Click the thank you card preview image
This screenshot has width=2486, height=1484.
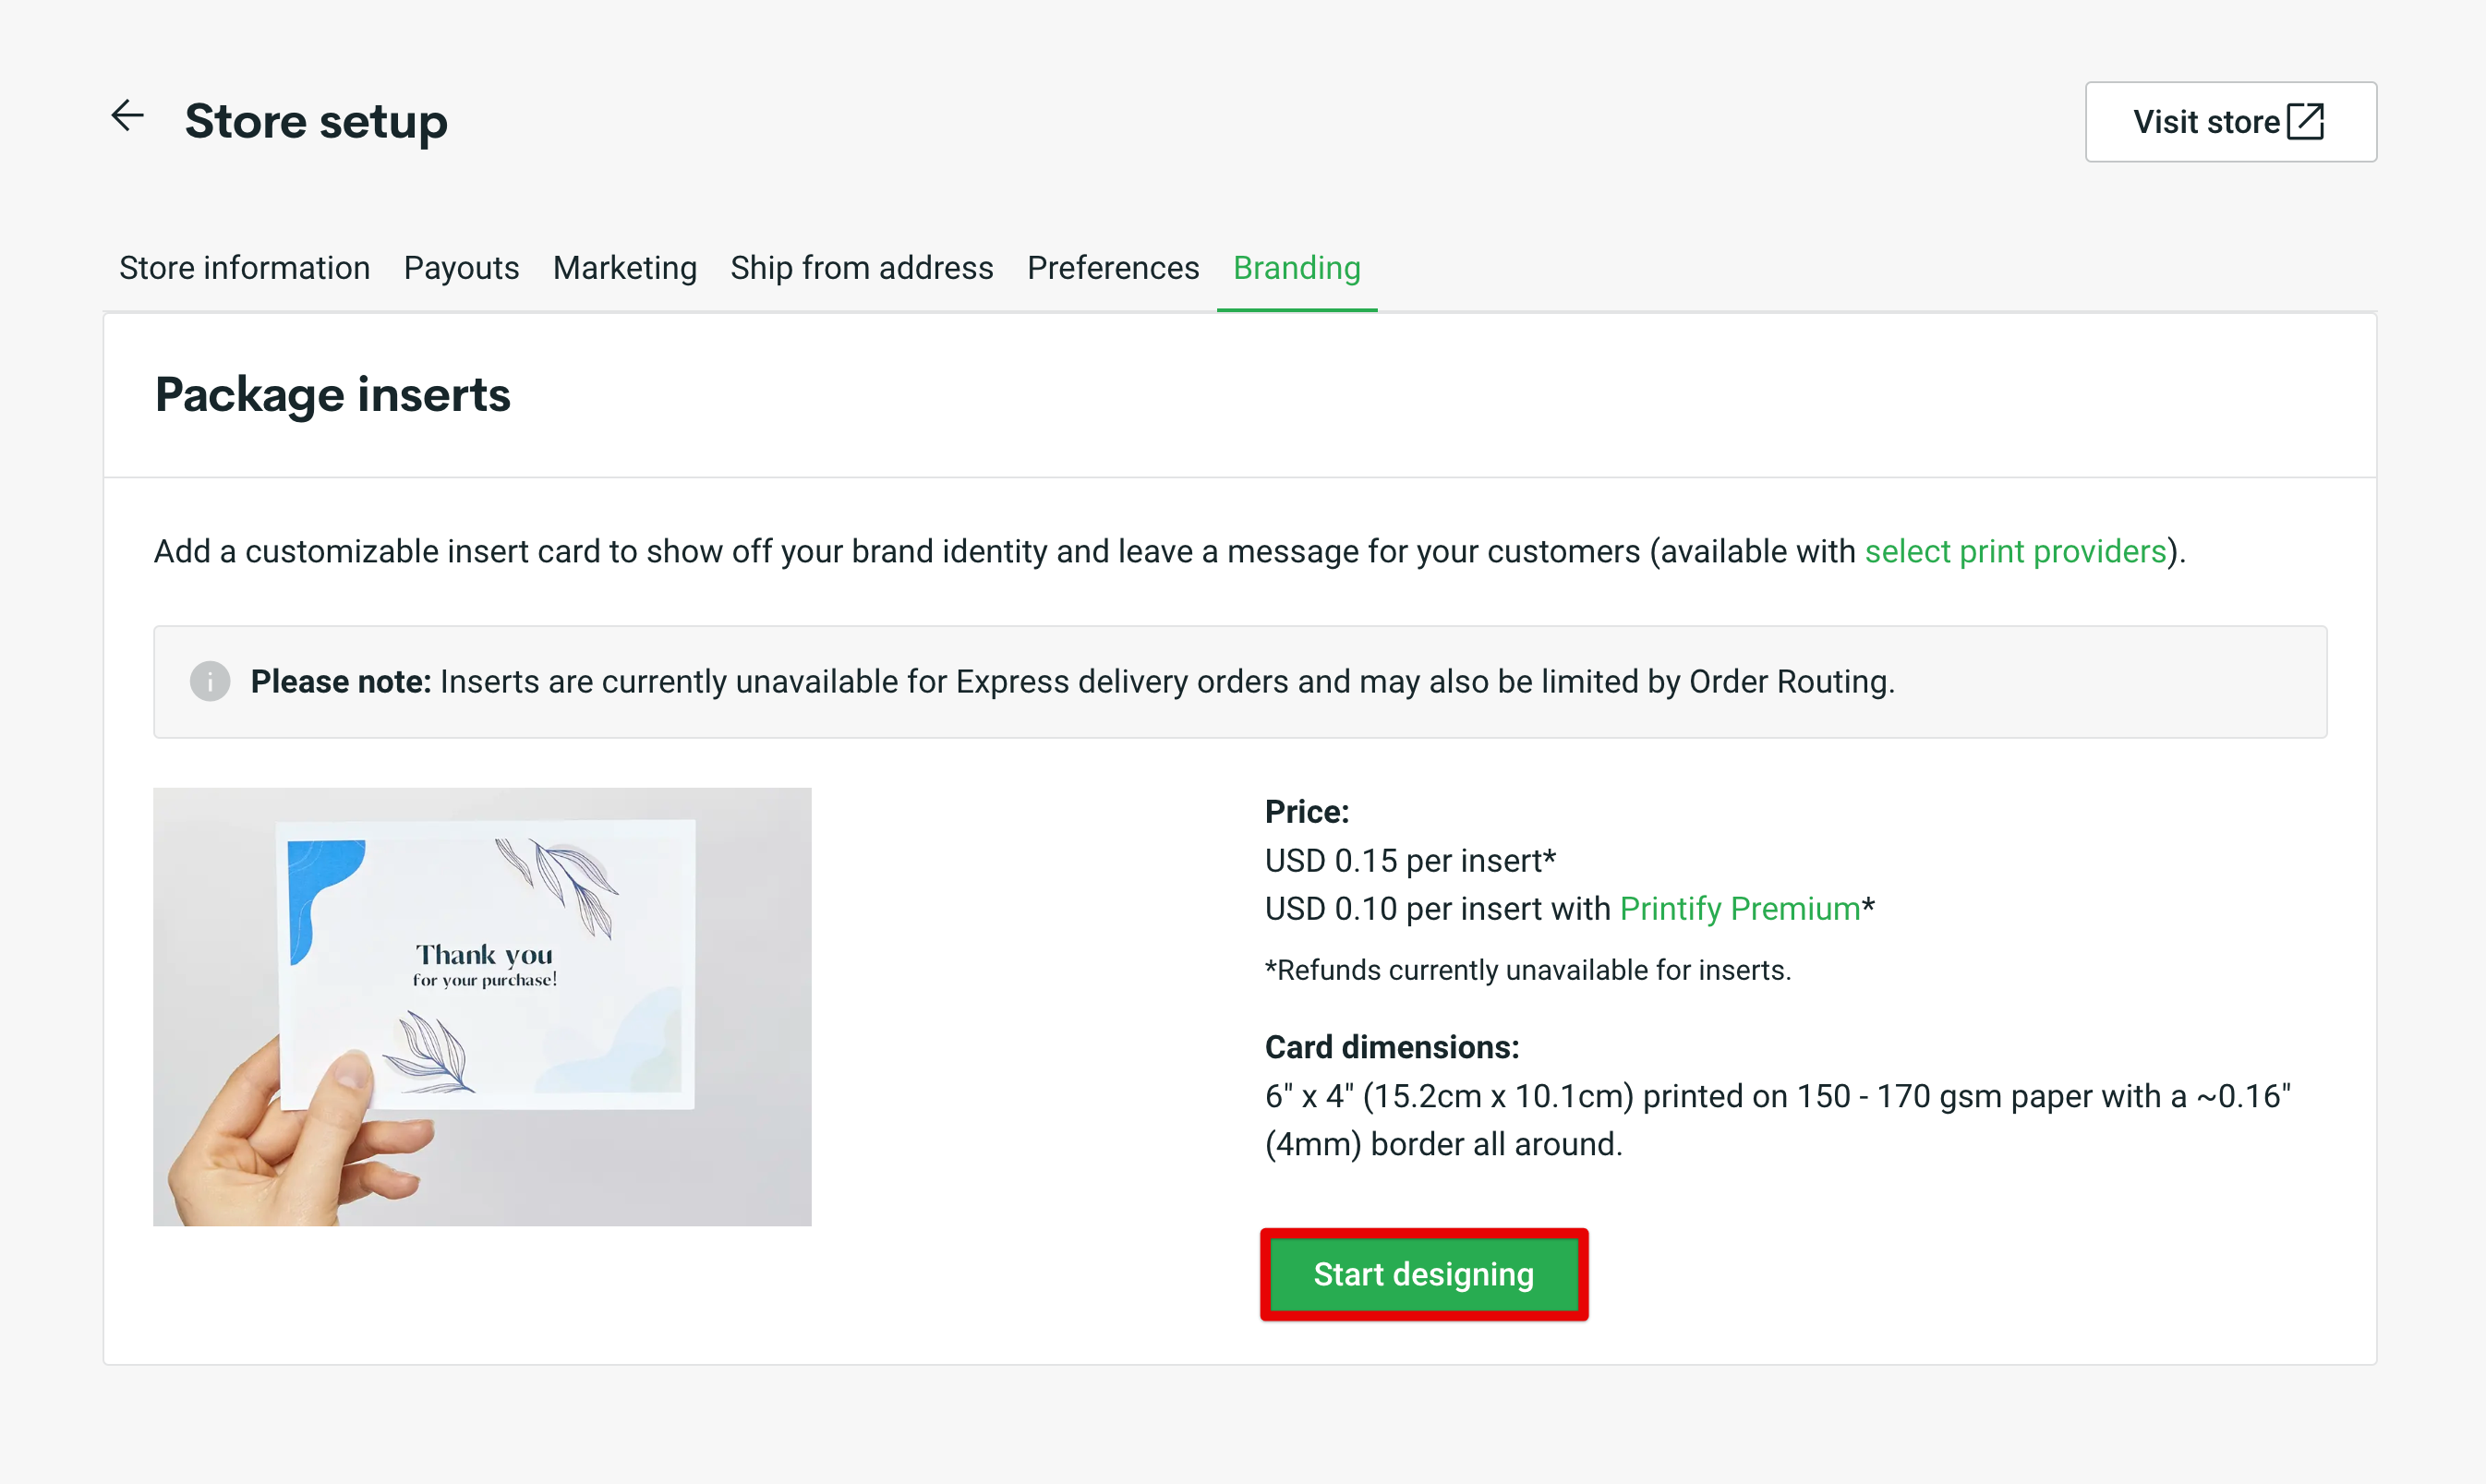[x=482, y=1007]
